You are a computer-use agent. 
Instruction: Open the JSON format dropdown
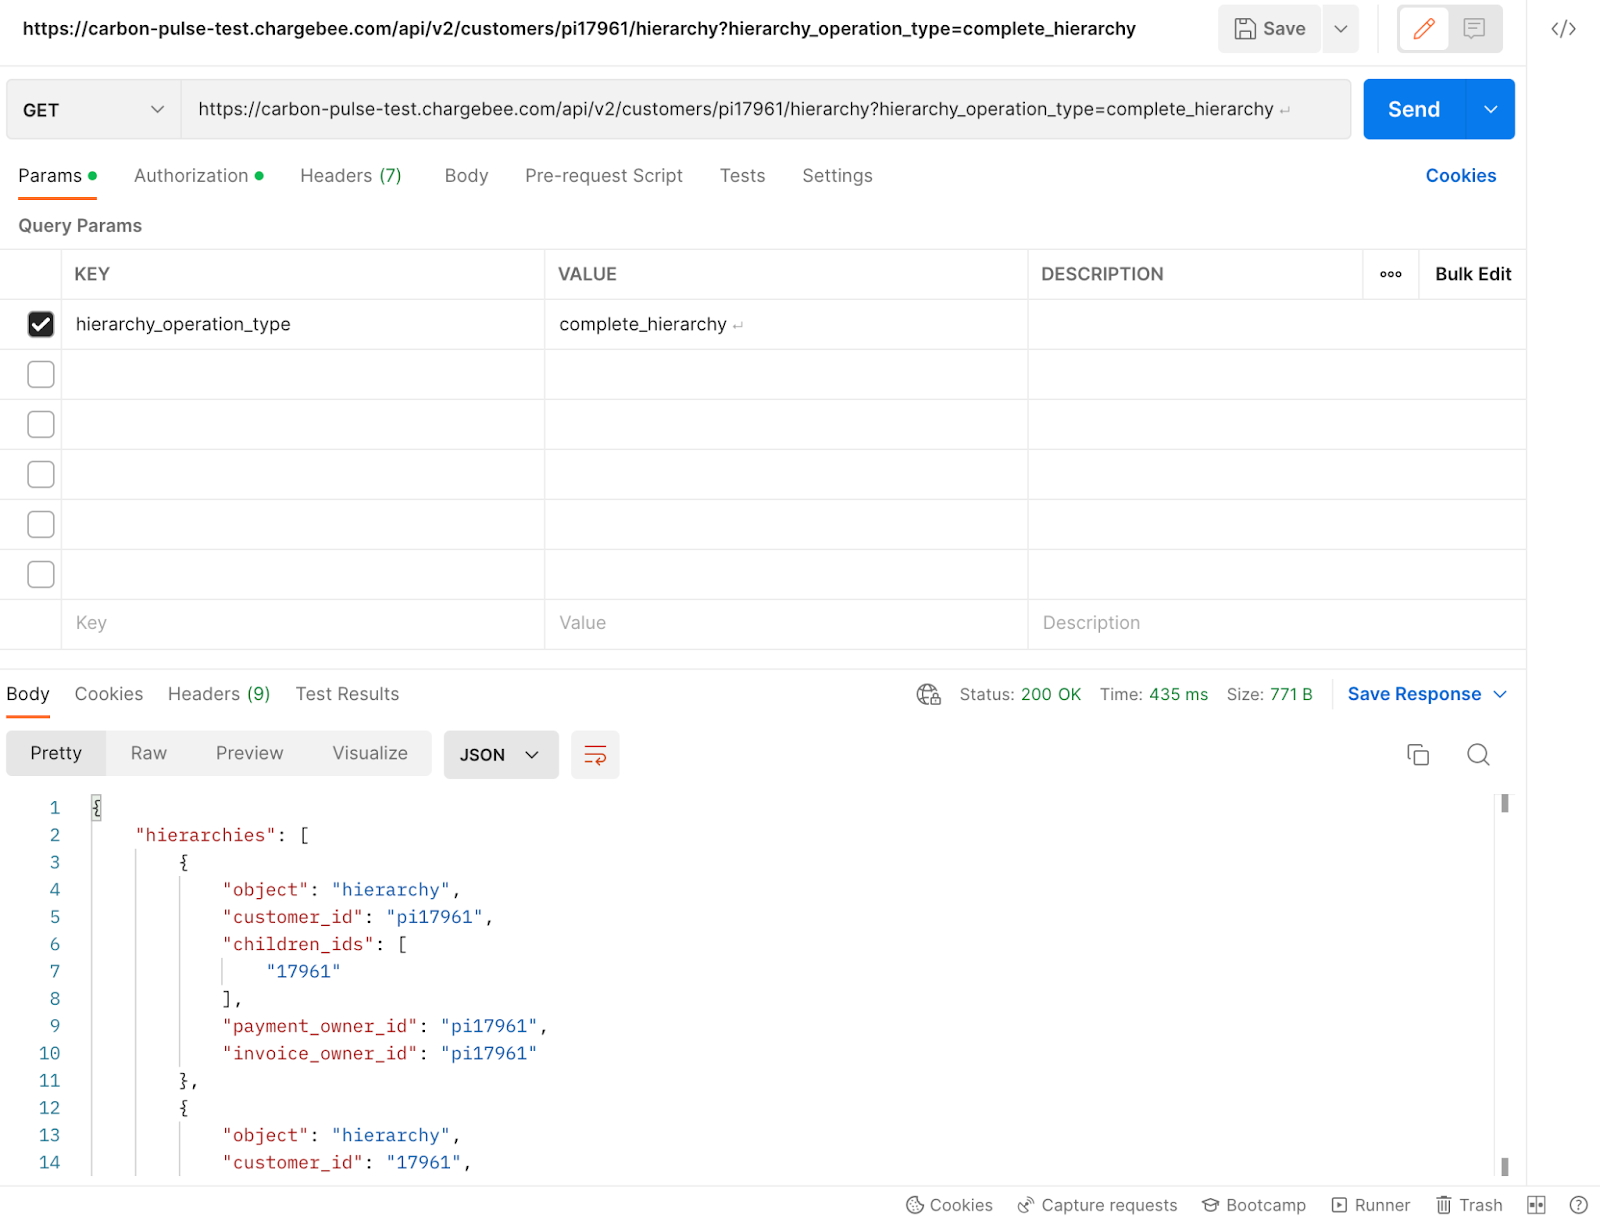click(x=500, y=755)
